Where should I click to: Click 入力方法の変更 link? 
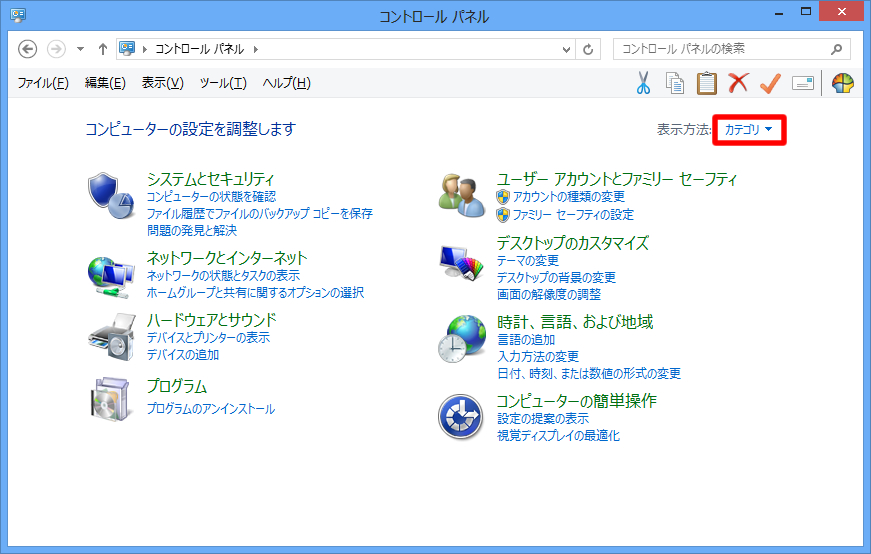click(538, 356)
